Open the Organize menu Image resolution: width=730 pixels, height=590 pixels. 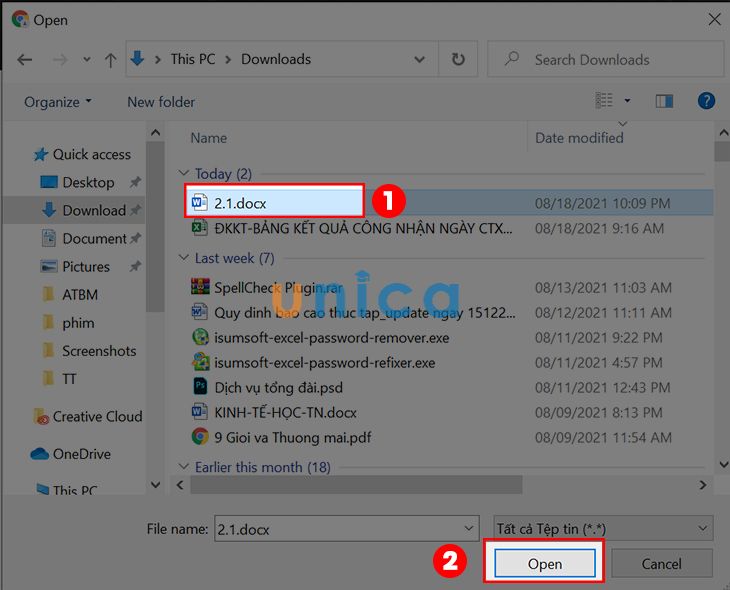(58, 102)
